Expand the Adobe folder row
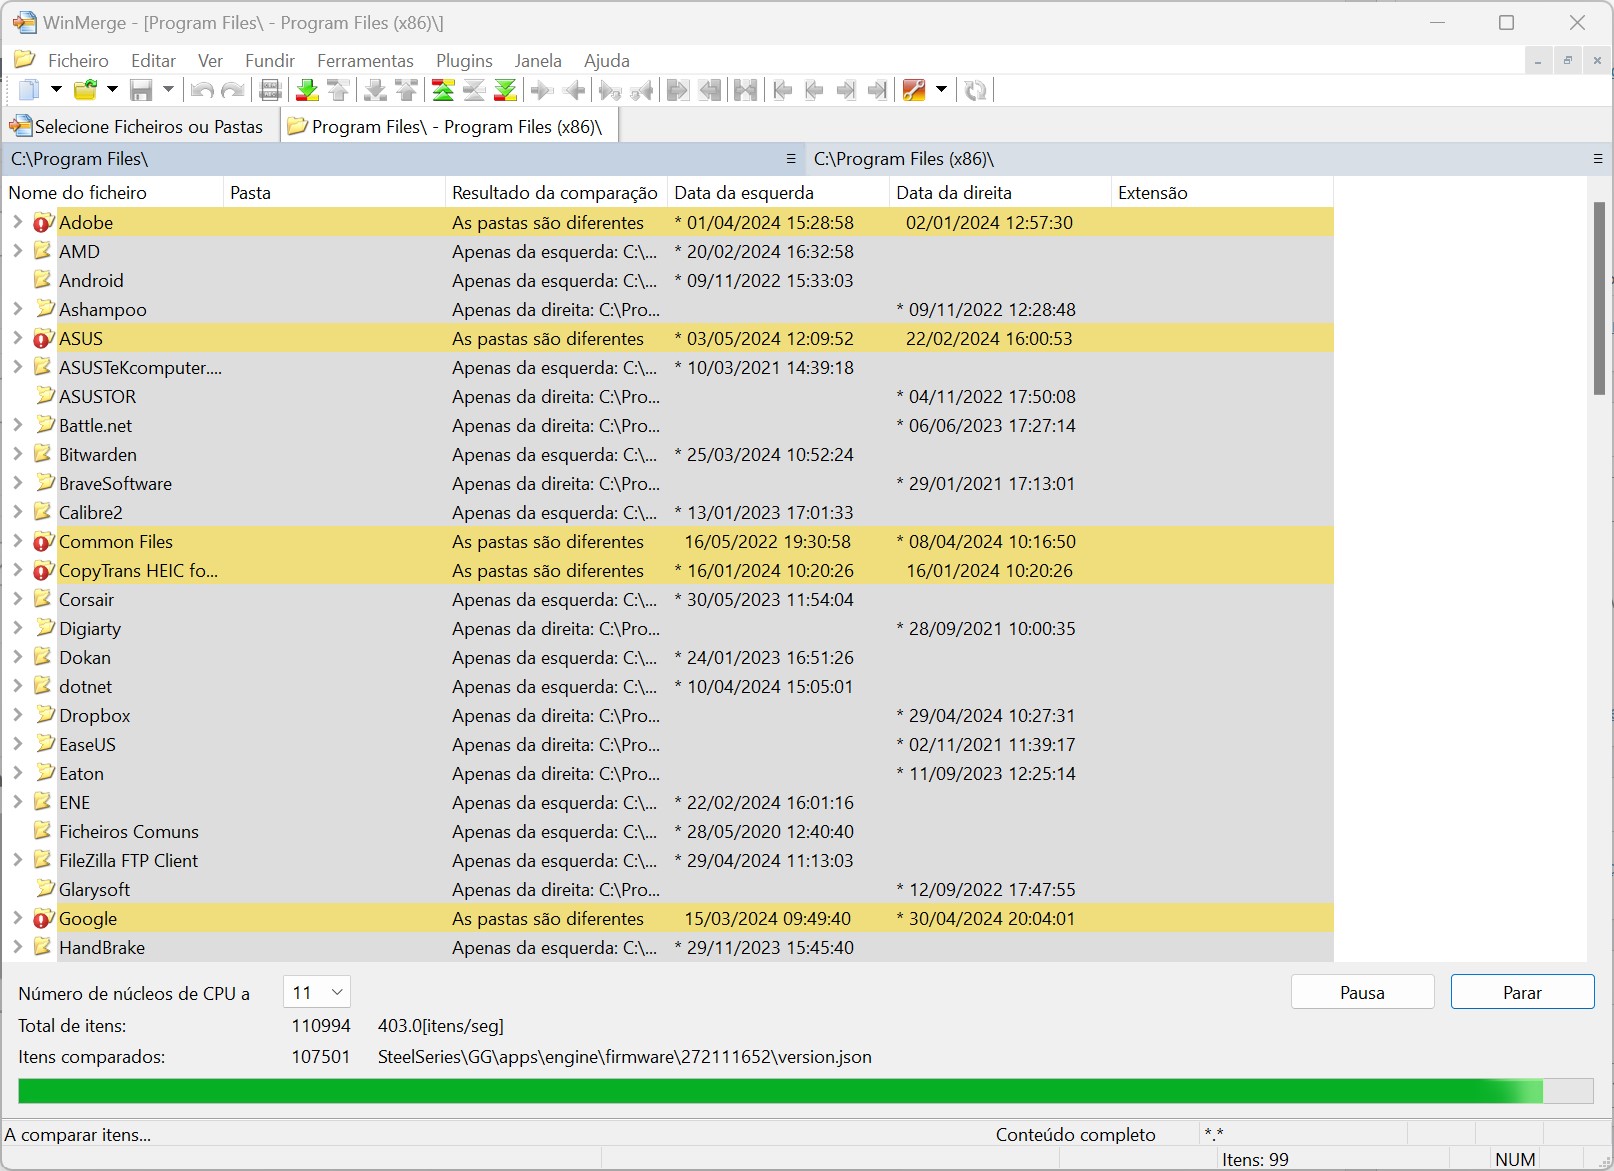Image resolution: width=1614 pixels, height=1171 pixels. click(17, 222)
